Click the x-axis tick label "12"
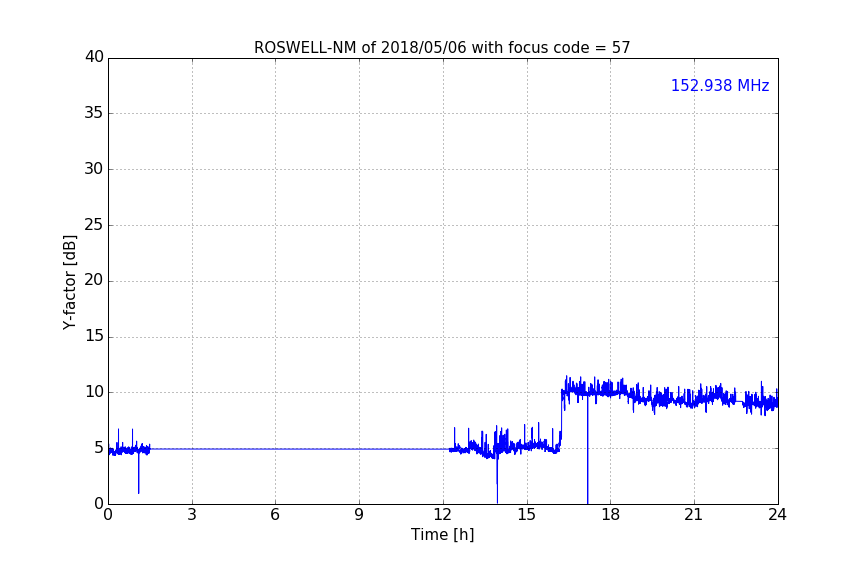The height and width of the screenshot is (576, 864). click(443, 515)
